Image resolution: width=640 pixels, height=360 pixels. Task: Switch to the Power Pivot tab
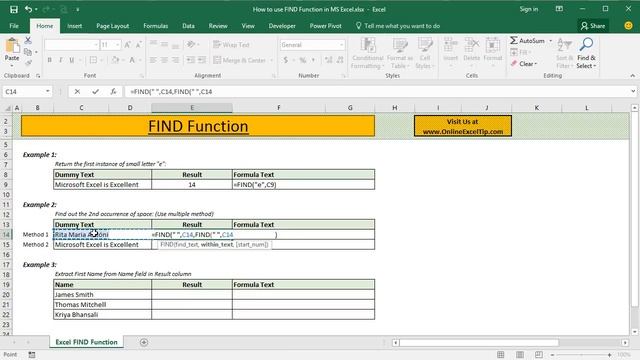pos(325,26)
